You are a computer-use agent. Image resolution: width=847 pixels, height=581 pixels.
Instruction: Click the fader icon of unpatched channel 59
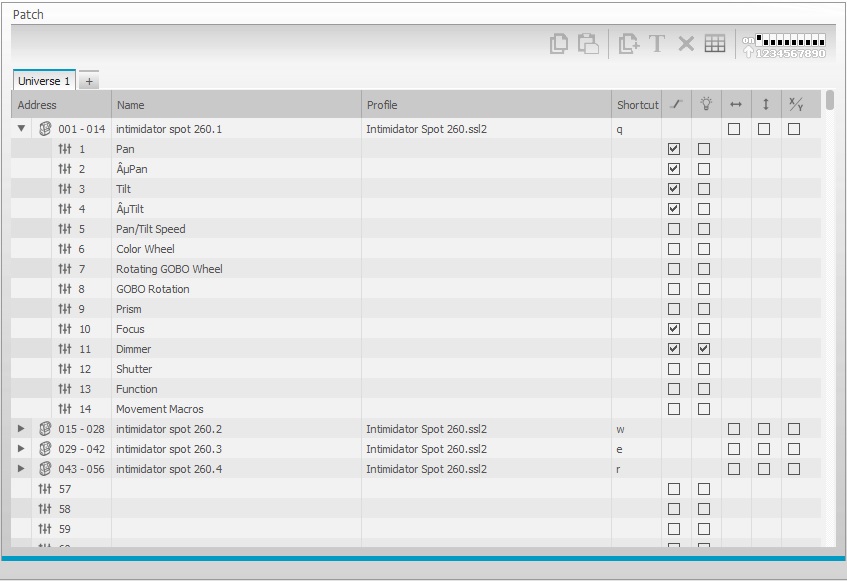pyautogui.click(x=45, y=529)
